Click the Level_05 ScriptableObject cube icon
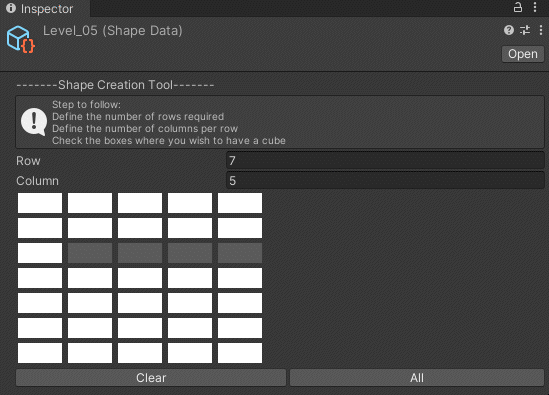The height and width of the screenshot is (395, 549). click(x=21, y=40)
